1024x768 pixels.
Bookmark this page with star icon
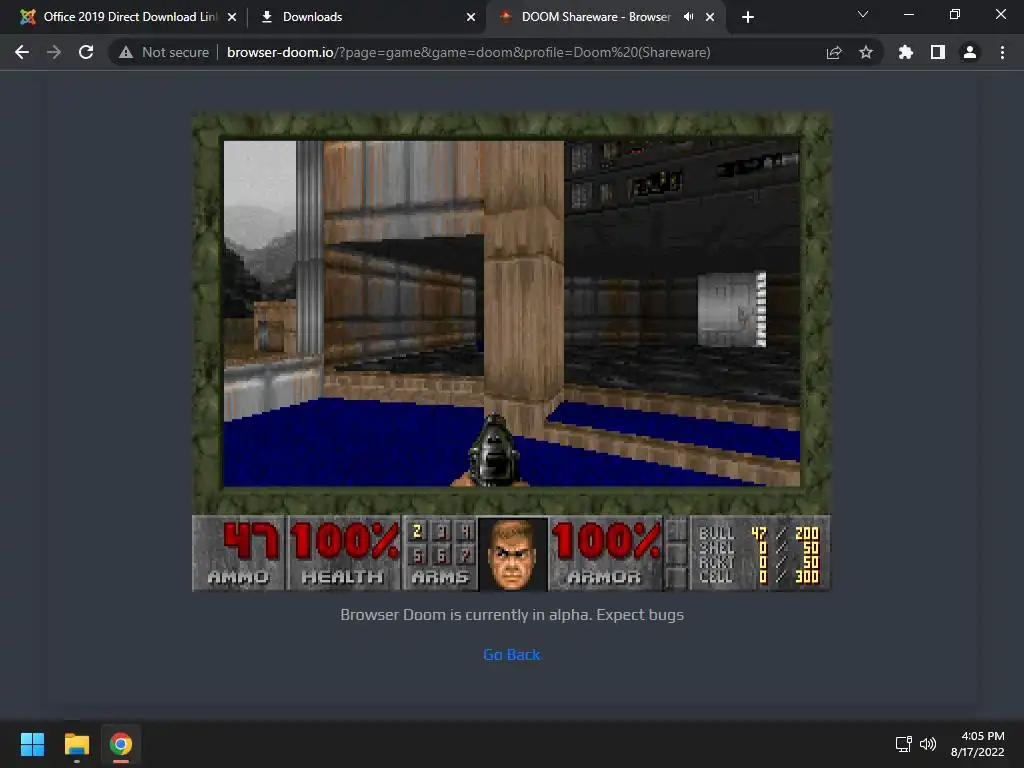pos(866,52)
